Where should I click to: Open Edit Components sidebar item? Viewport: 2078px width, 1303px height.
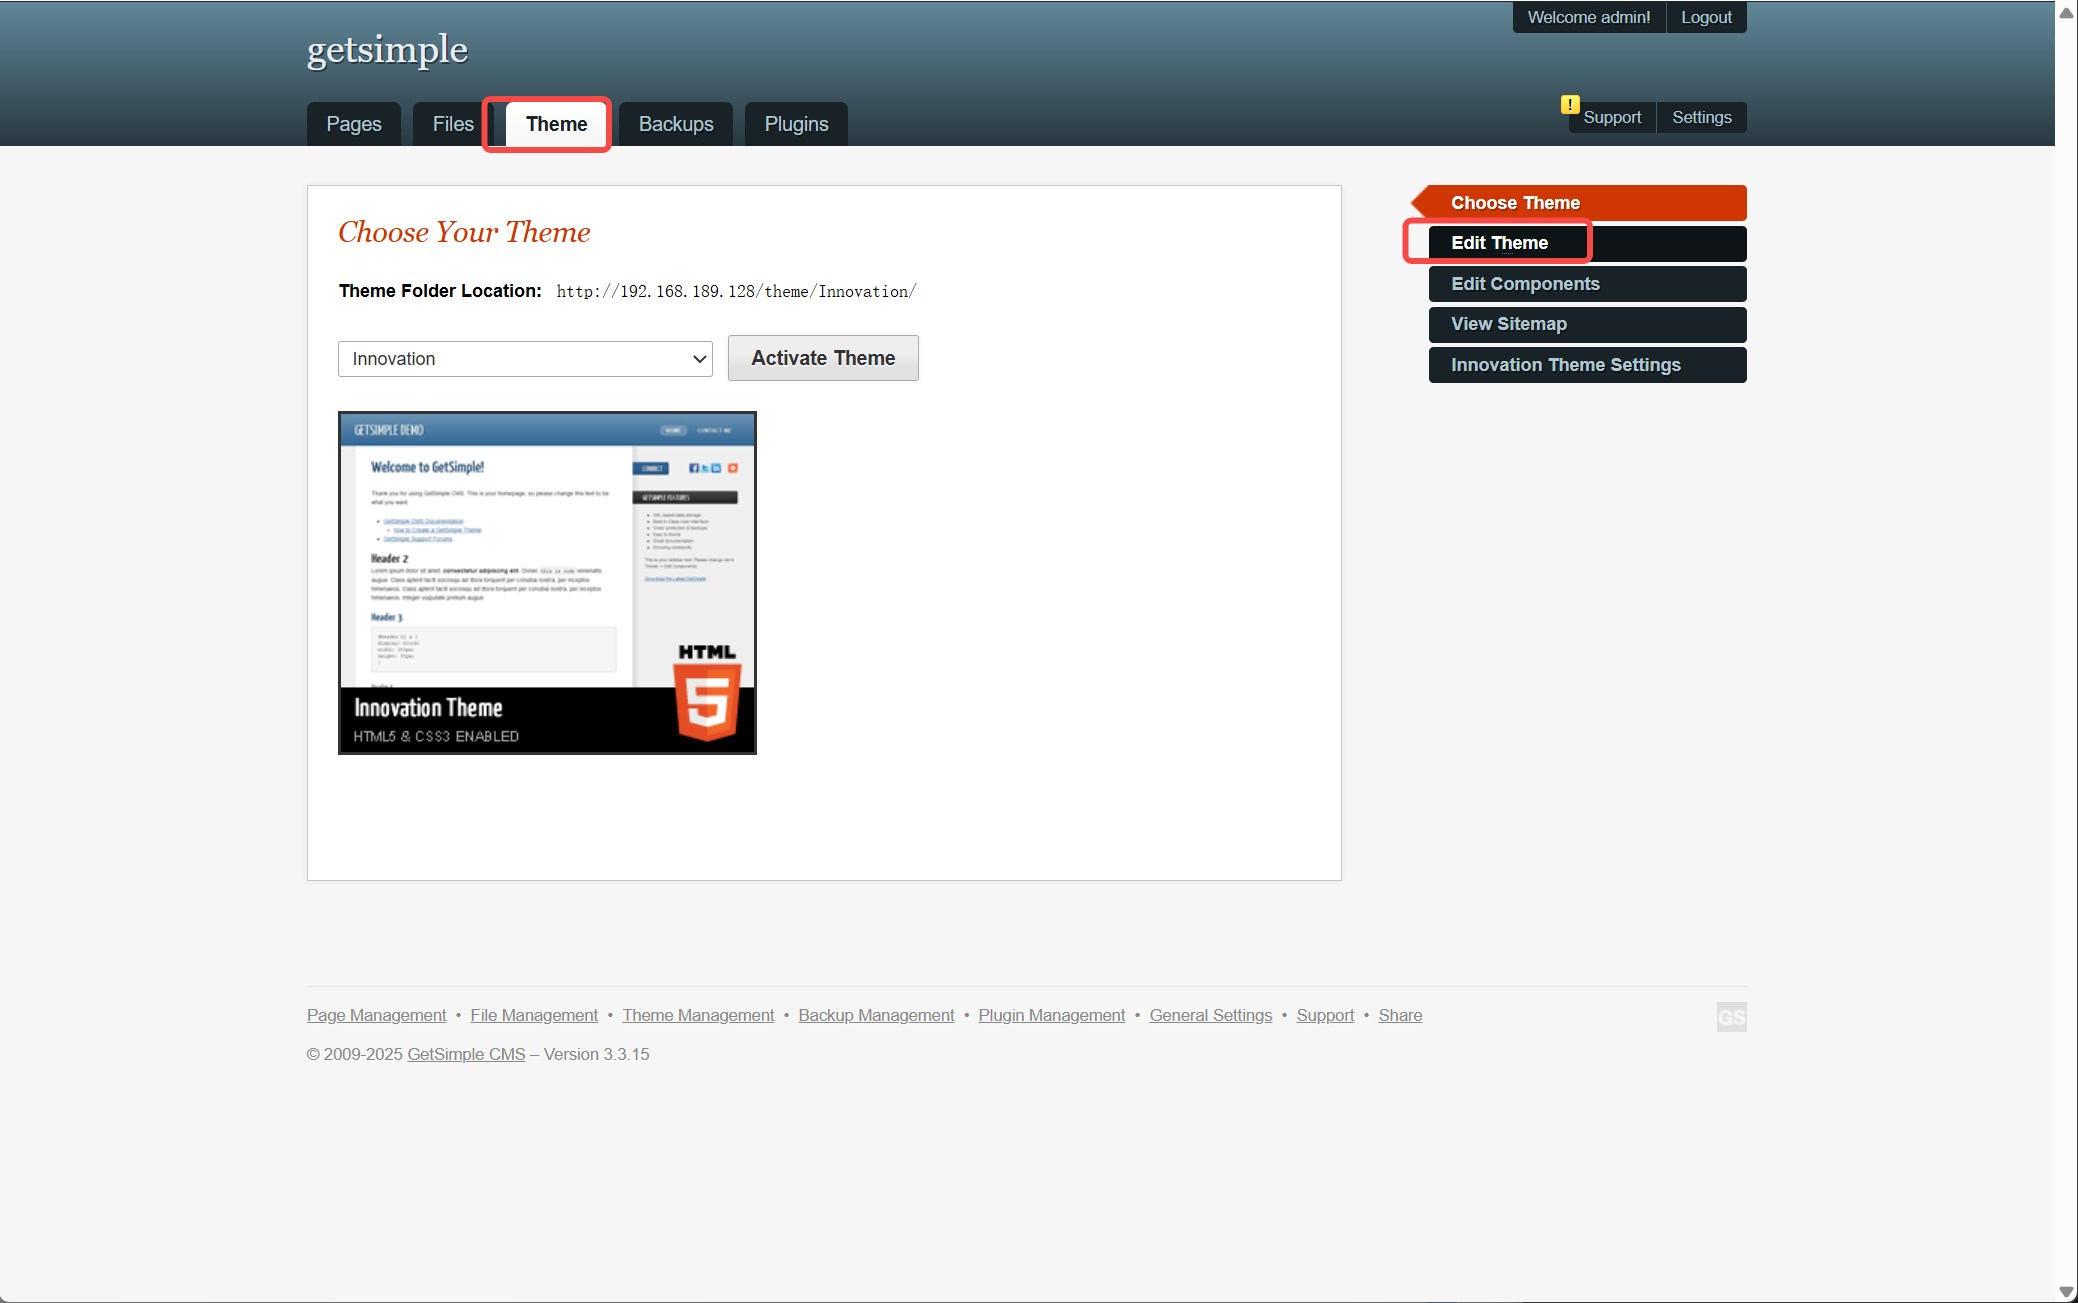coord(1525,284)
